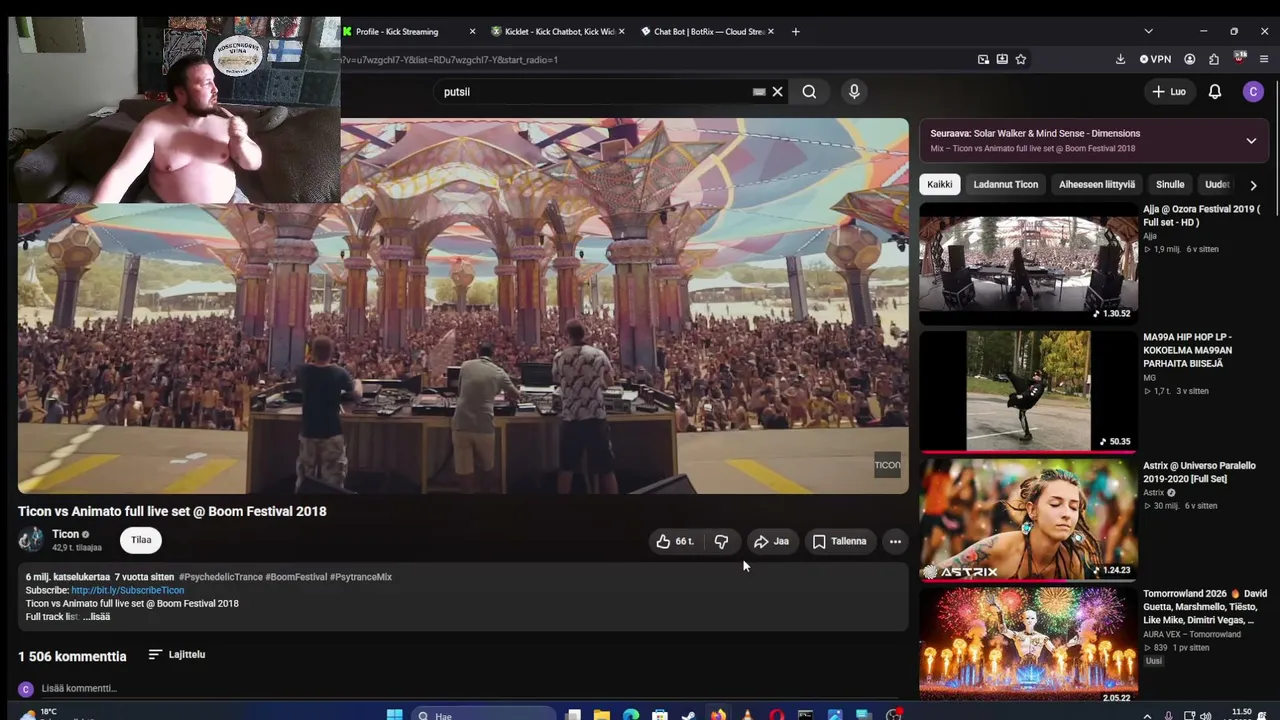1280x720 pixels.
Task: Share the video with the Jaa button
Action: (x=771, y=541)
